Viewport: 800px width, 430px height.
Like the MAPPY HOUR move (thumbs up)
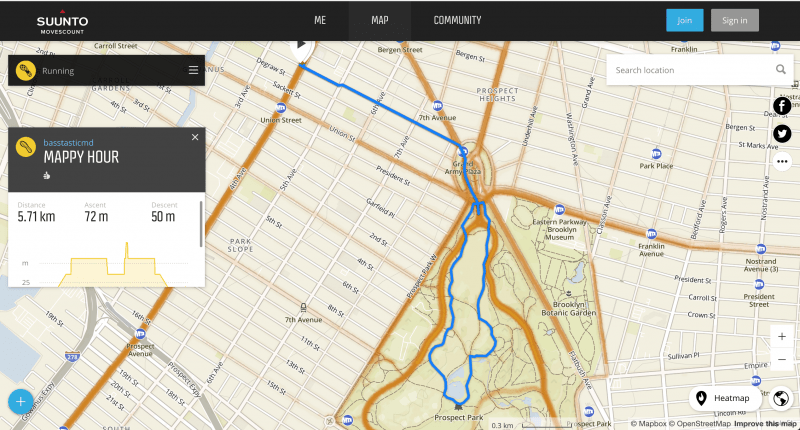point(46,174)
